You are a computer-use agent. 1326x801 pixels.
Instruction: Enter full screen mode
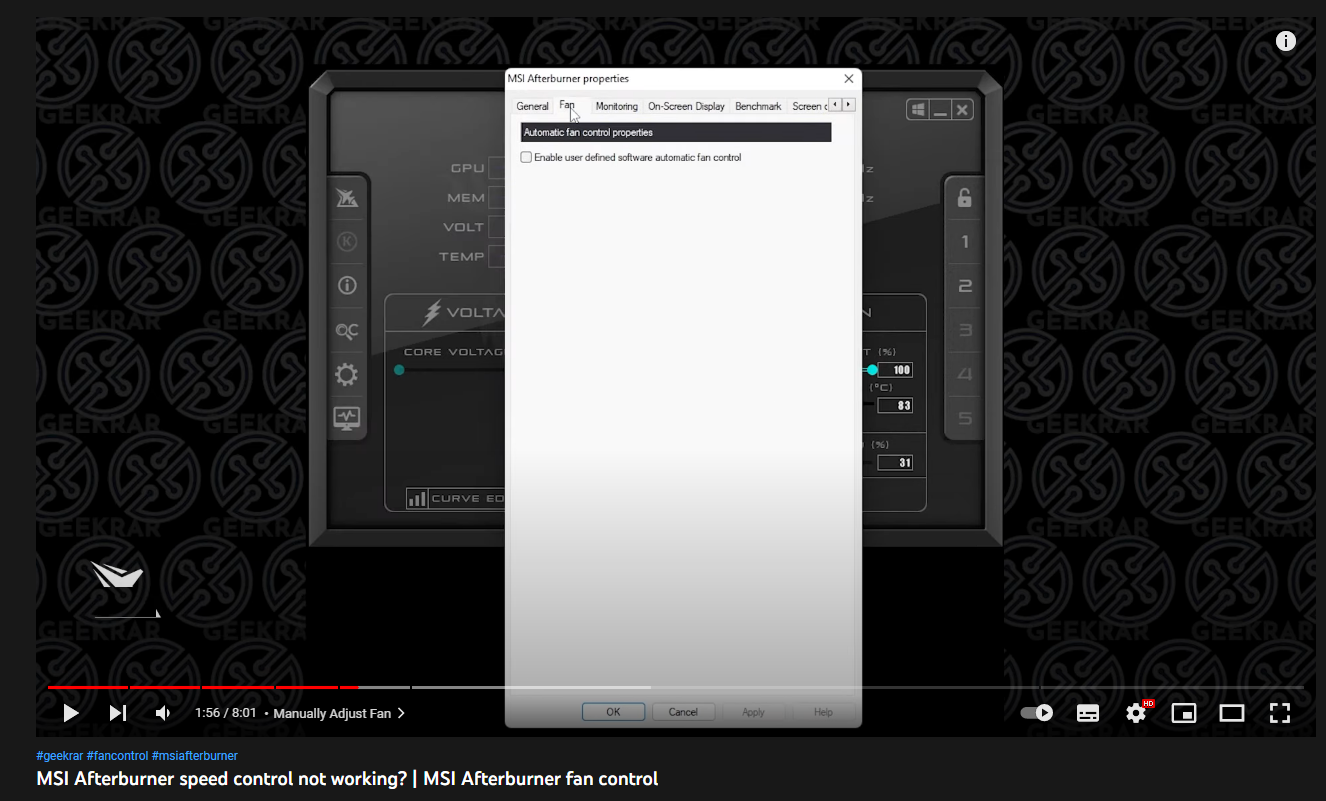click(1279, 713)
